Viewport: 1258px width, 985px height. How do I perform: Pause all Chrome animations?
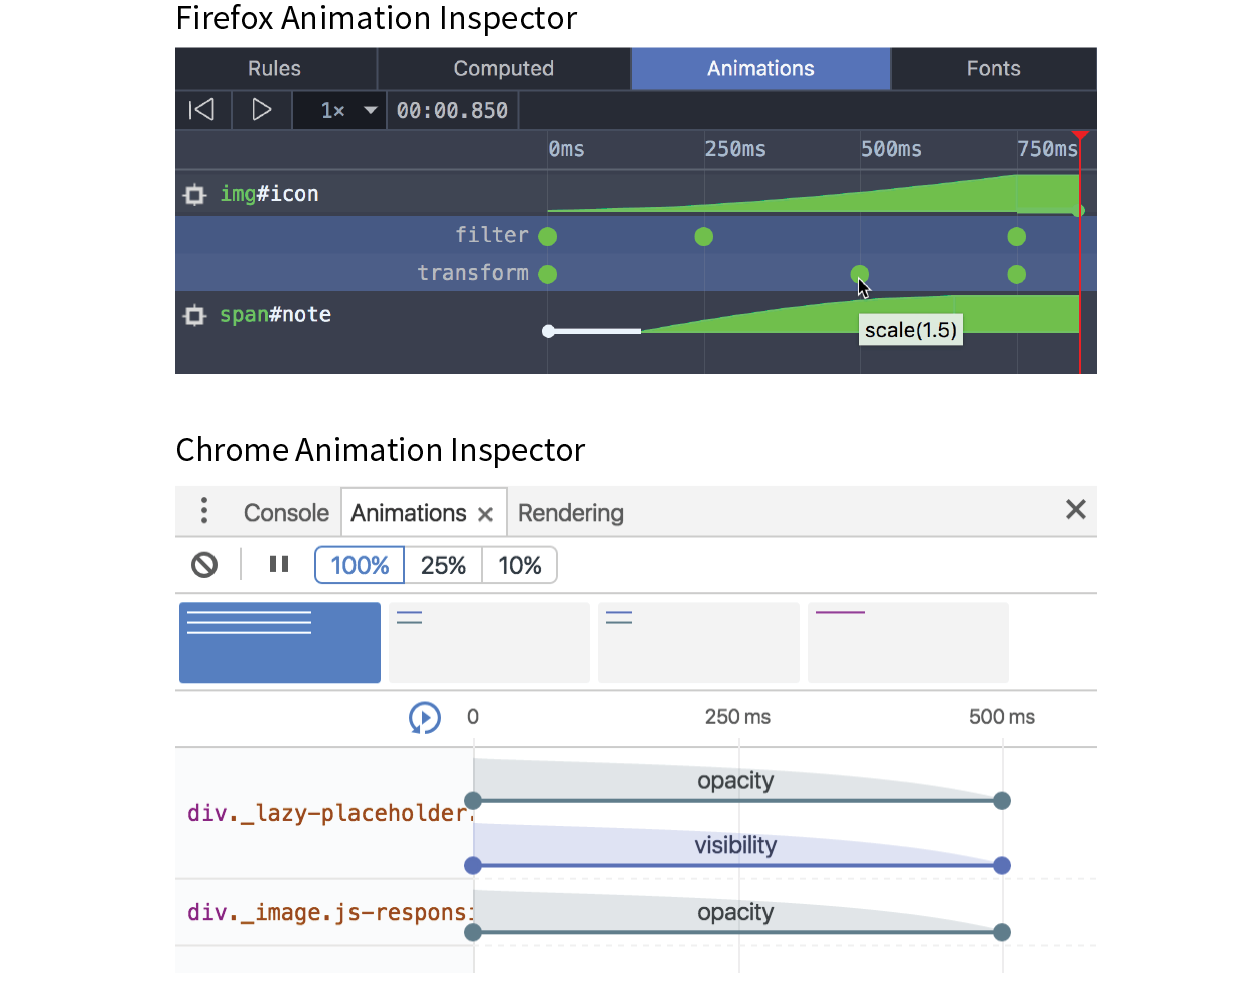tap(279, 565)
